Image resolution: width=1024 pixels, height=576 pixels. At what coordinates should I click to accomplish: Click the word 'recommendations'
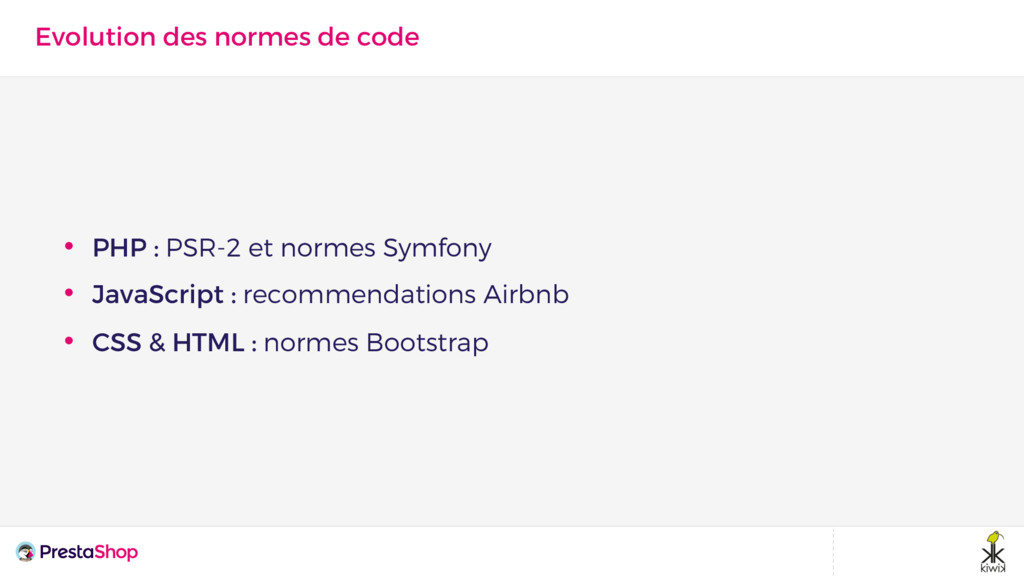(359, 295)
